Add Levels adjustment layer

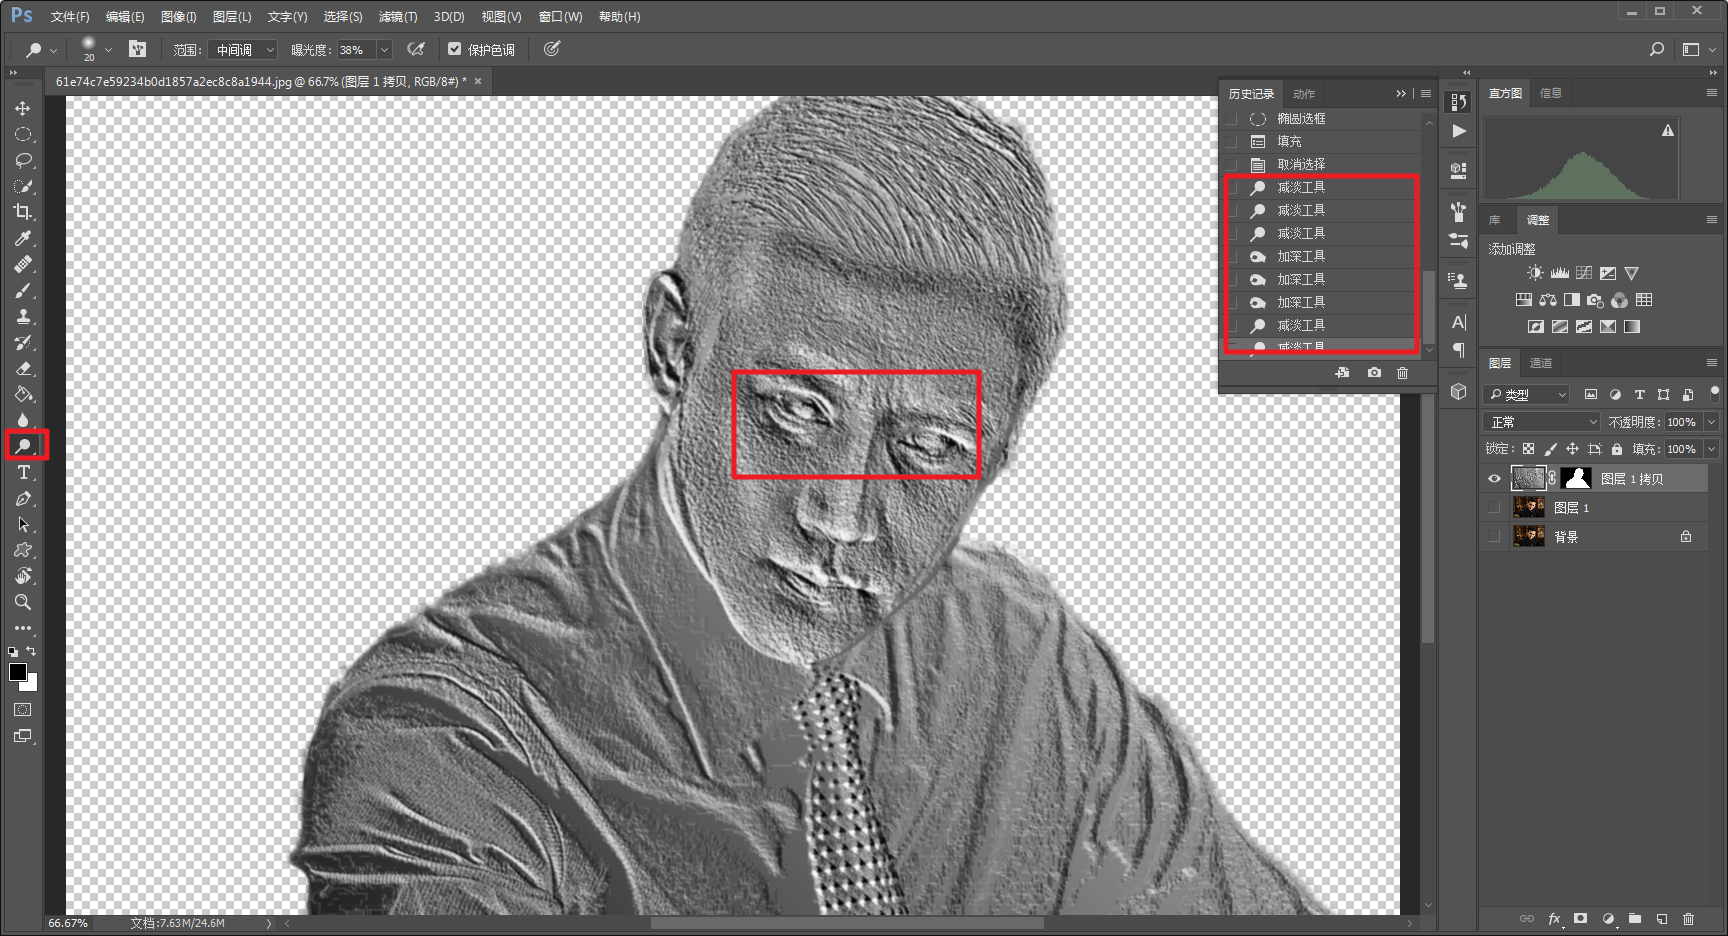[x=1560, y=273]
